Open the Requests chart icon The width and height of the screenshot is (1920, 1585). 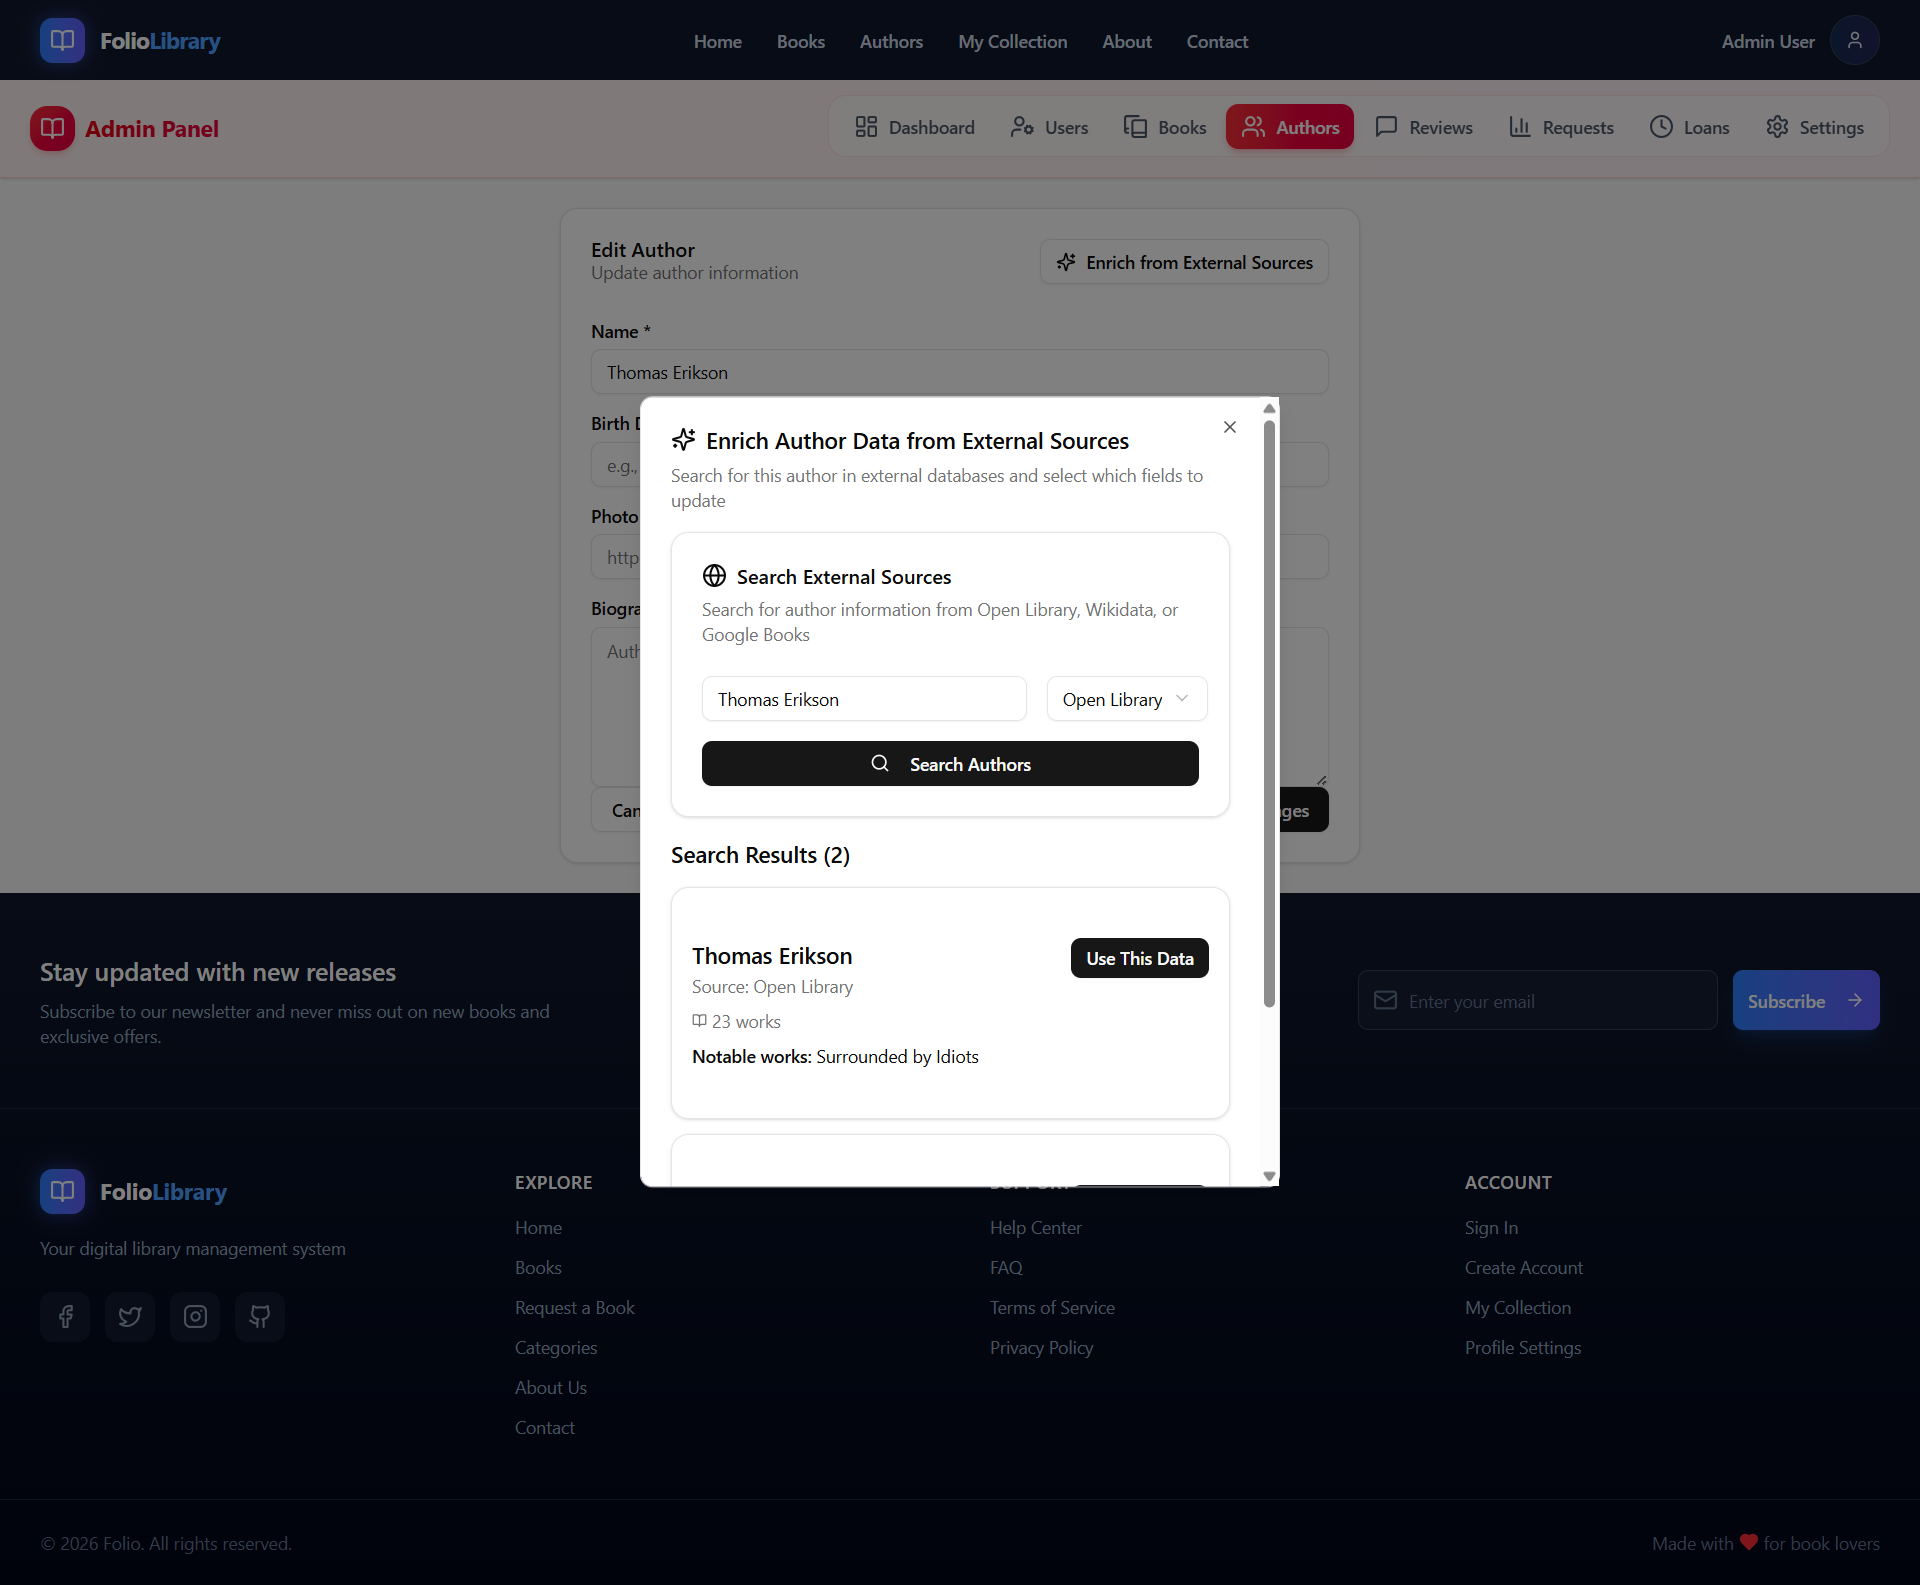click(1520, 127)
